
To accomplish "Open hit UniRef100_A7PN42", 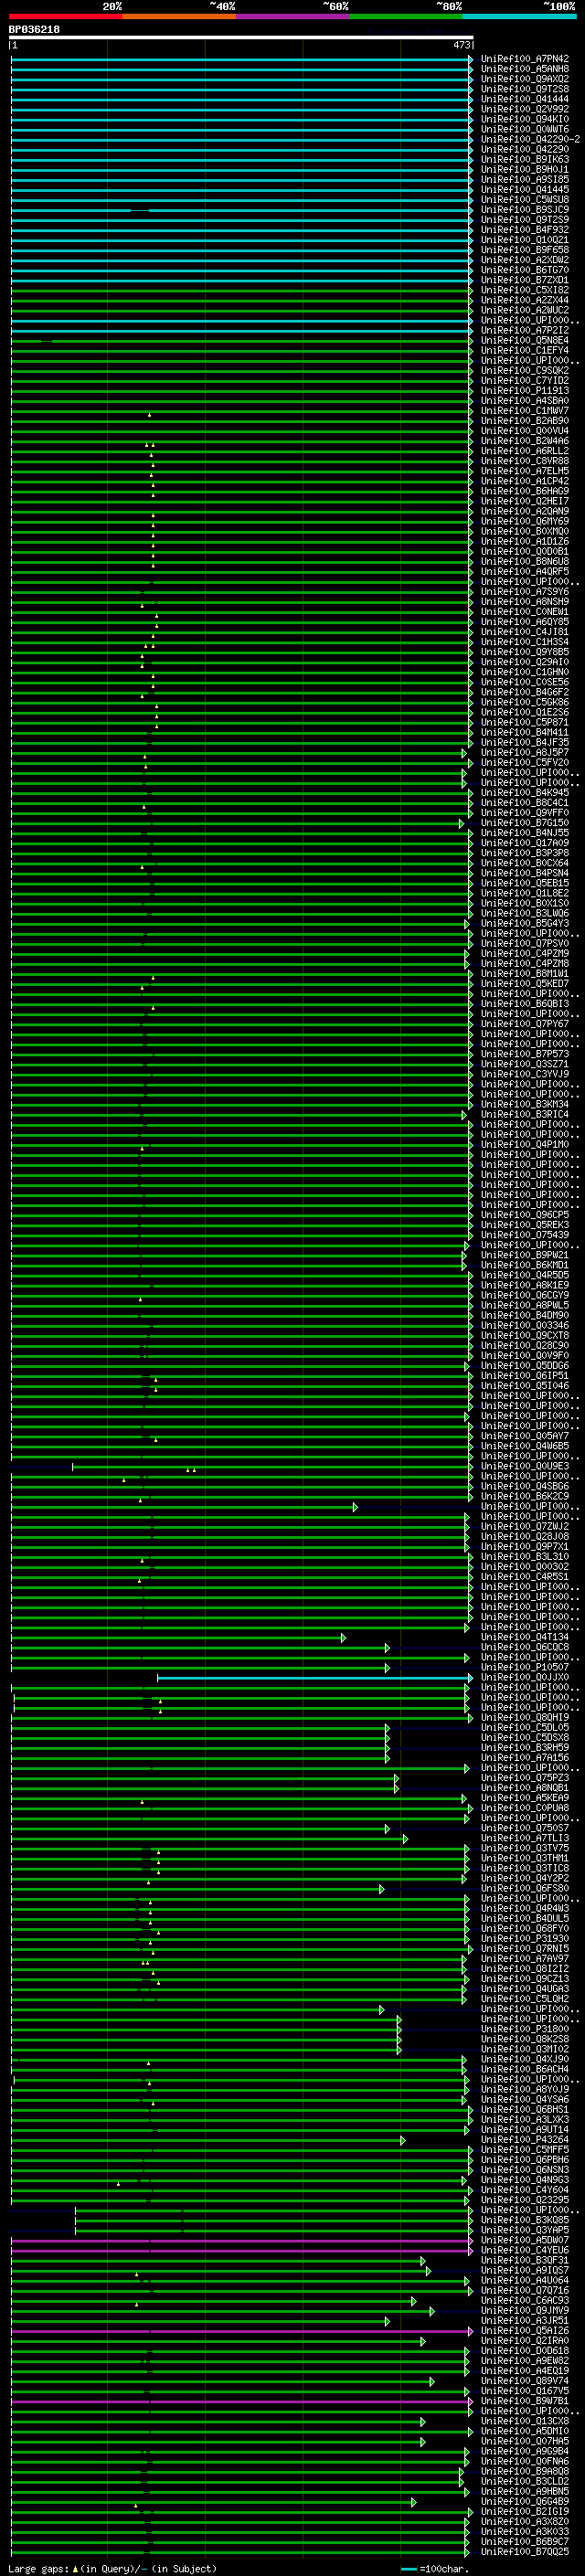I will pos(525,60).
